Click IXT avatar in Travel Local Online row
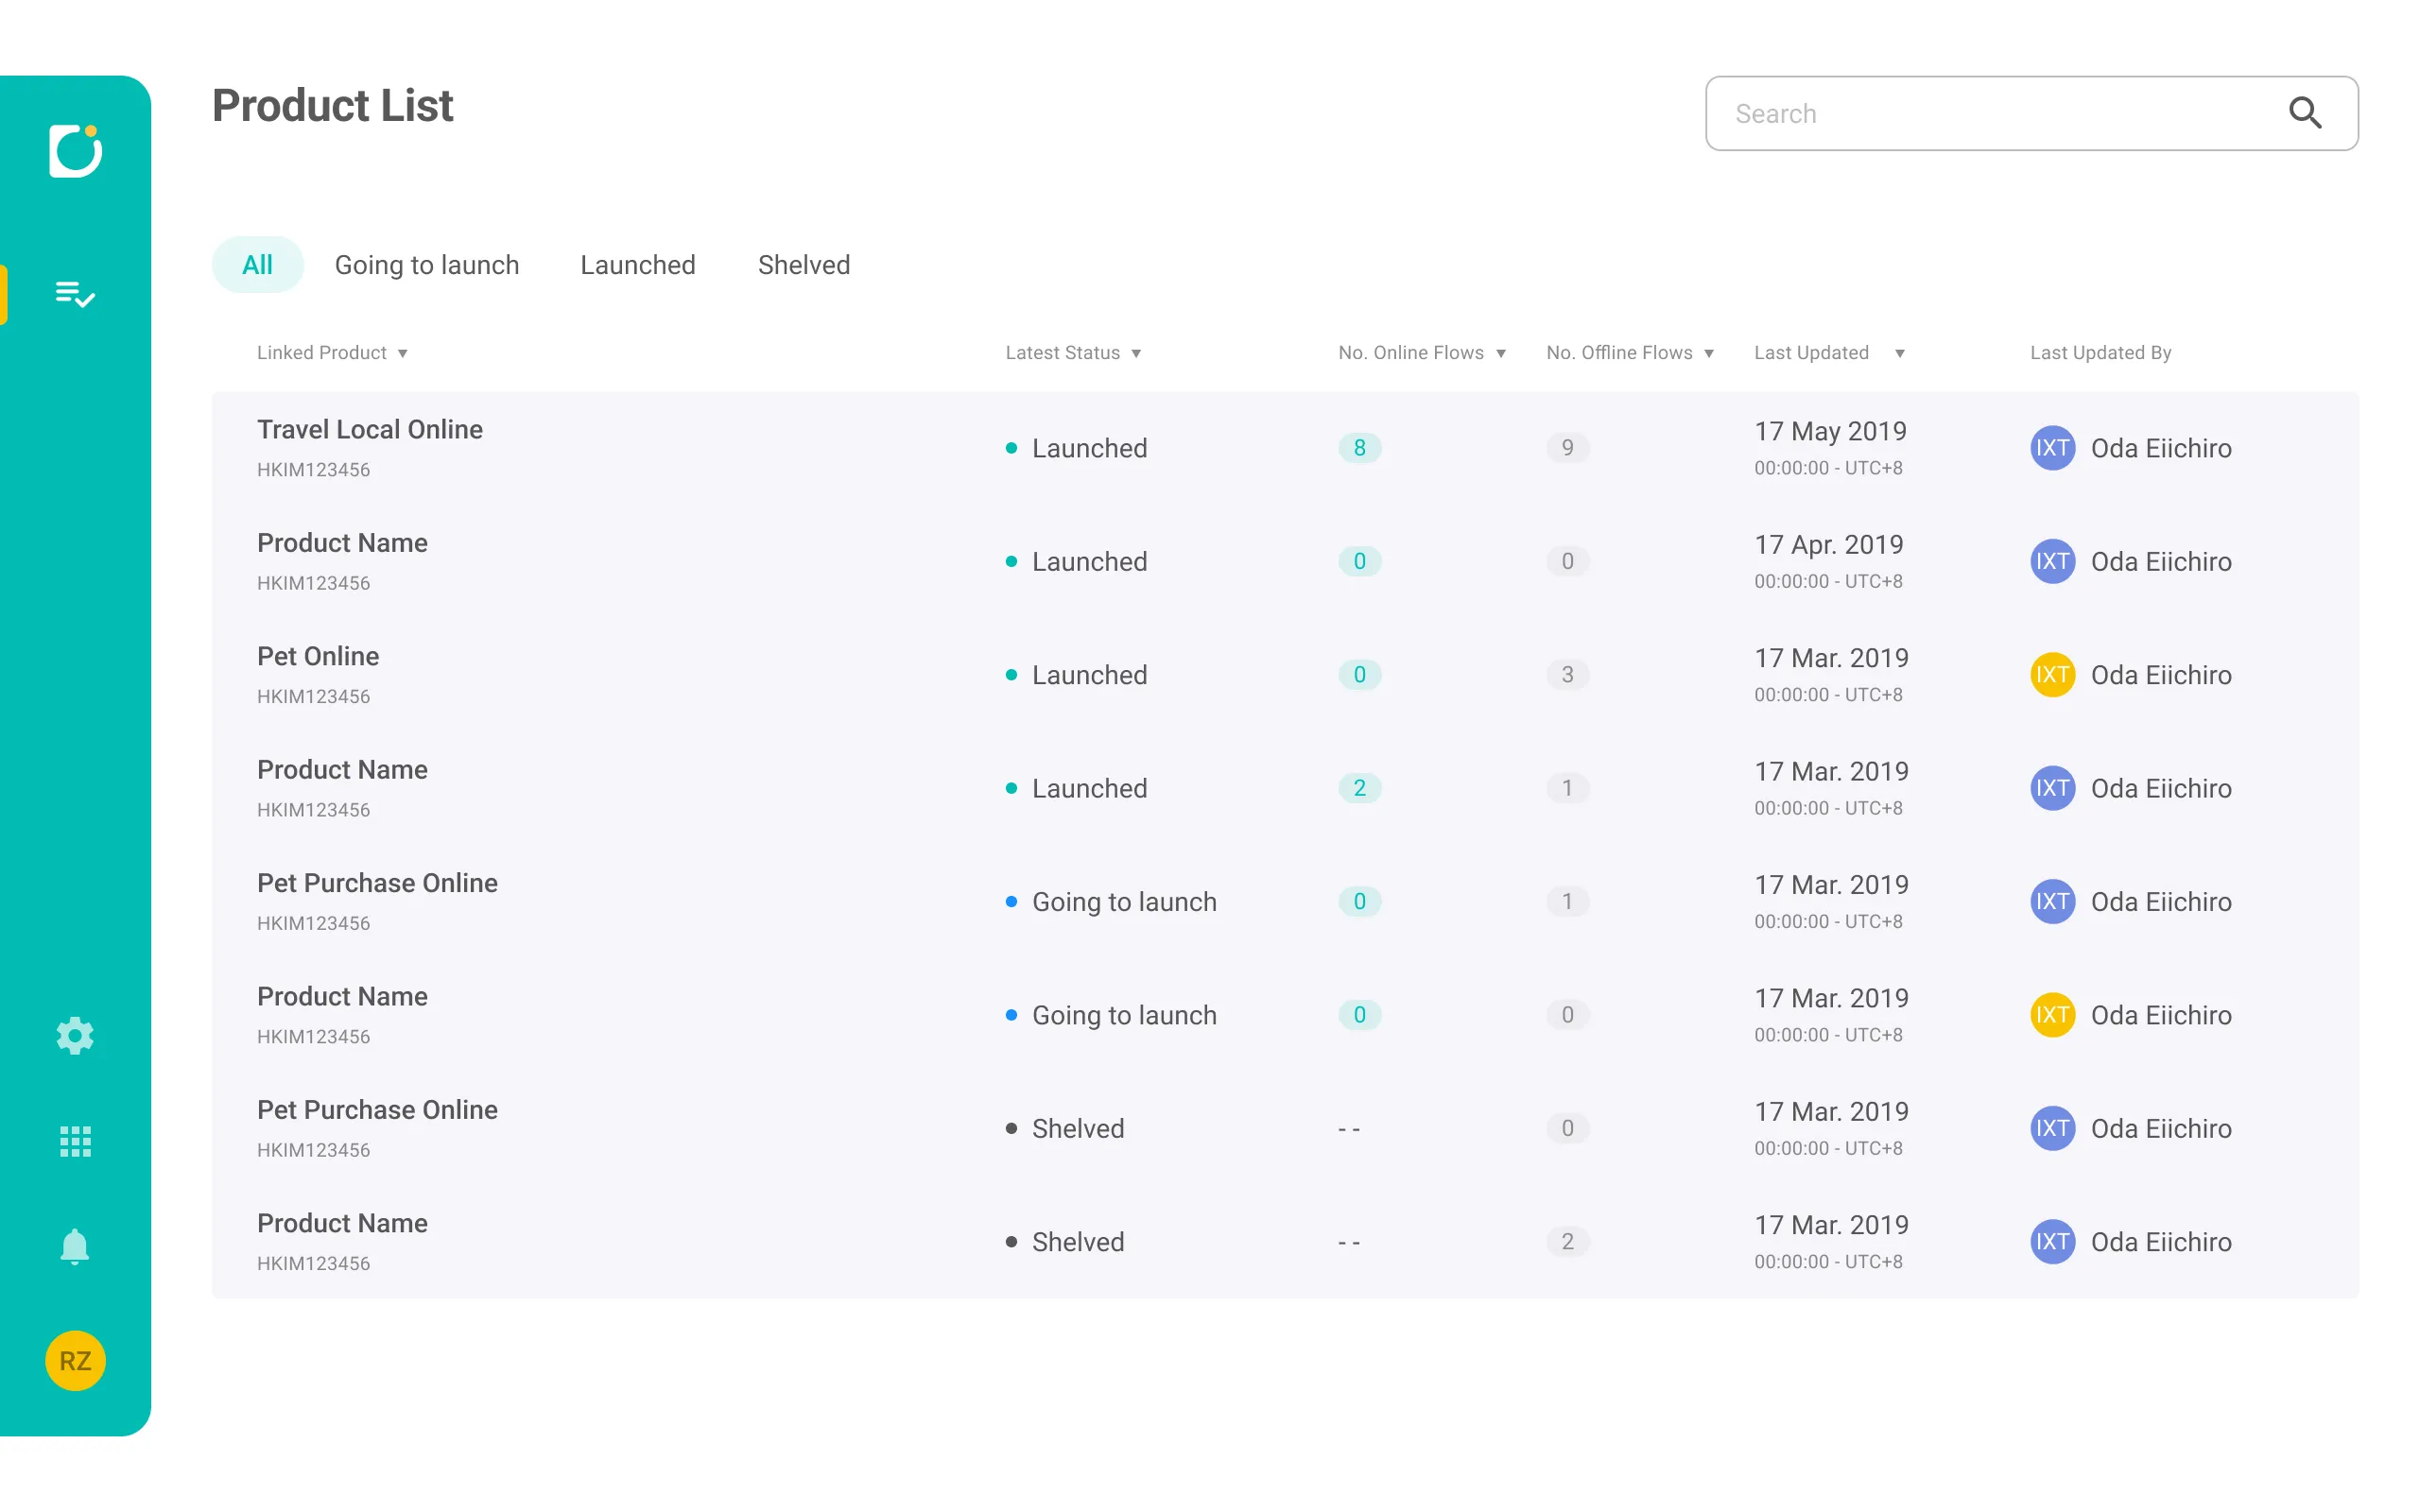Image resolution: width=2420 pixels, height=1512 pixels. point(2051,448)
